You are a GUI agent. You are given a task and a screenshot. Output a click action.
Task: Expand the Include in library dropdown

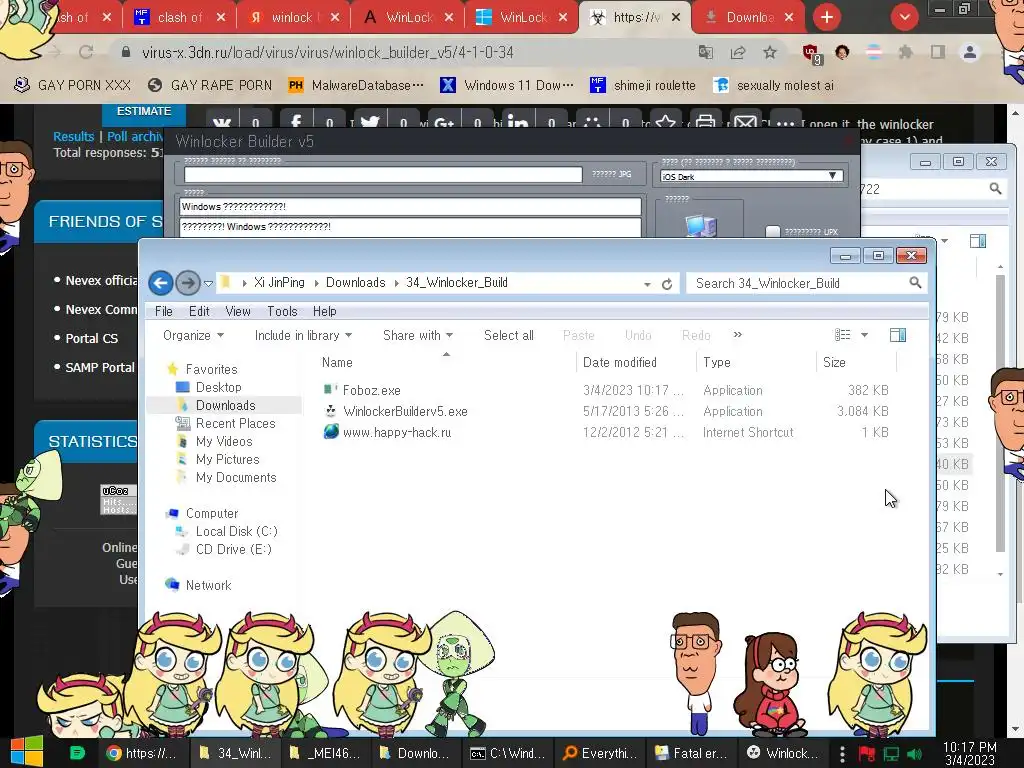pyautogui.click(x=303, y=335)
